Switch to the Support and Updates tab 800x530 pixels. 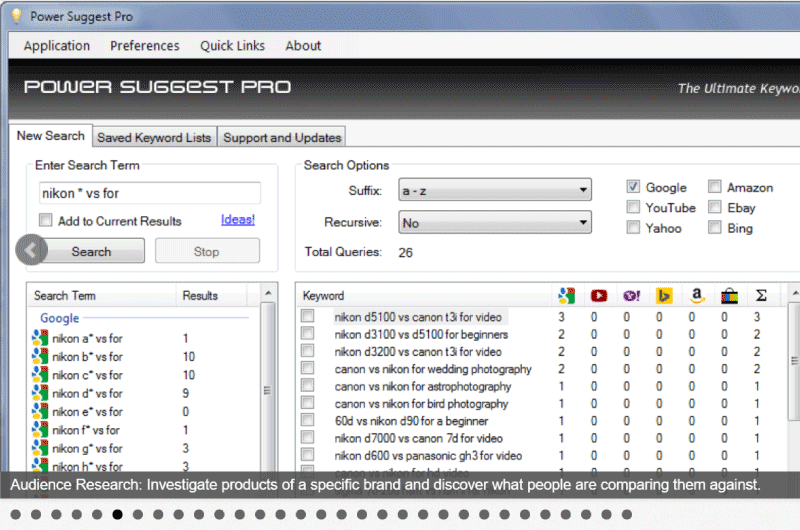pyautogui.click(x=282, y=137)
